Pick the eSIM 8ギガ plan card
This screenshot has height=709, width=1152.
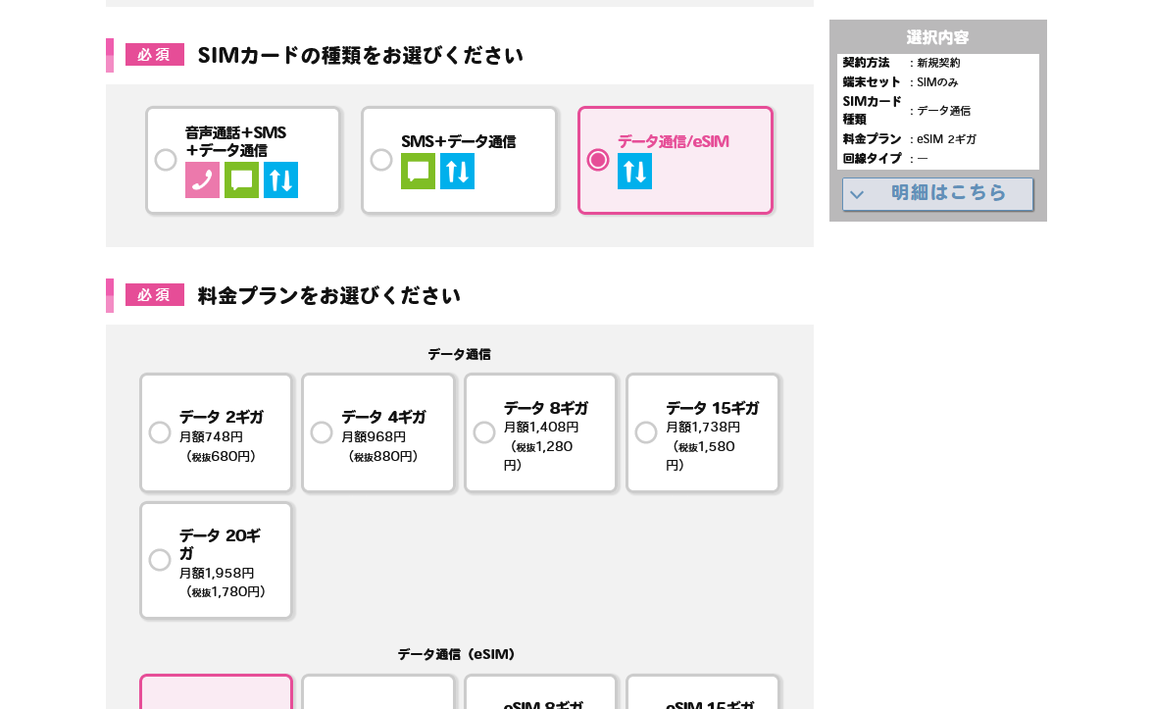(x=540, y=694)
